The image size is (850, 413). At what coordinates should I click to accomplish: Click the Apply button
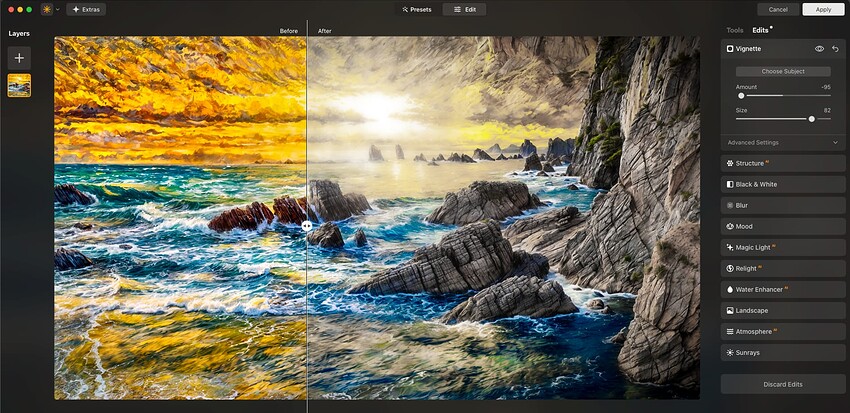tap(823, 9)
